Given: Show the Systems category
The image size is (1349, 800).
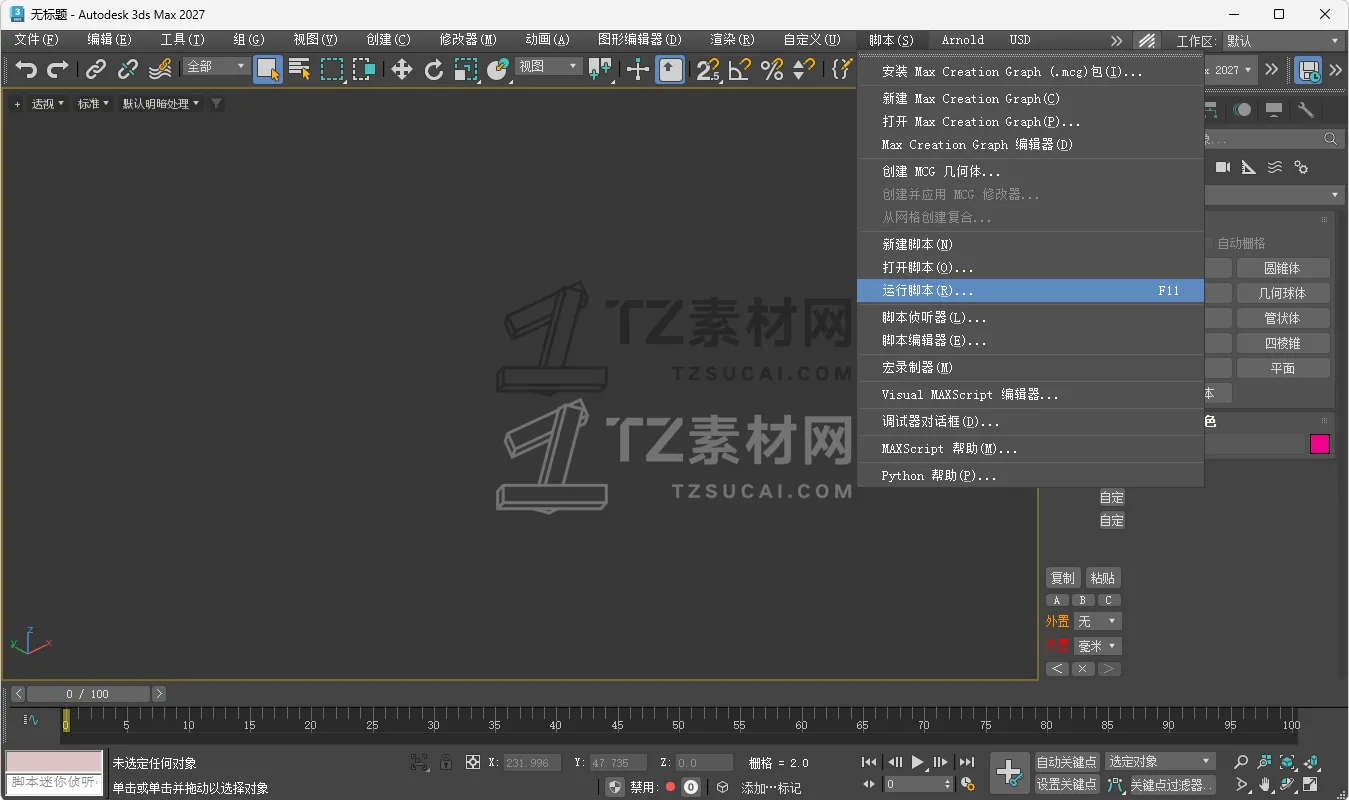Looking at the screenshot, I should (x=1300, y=167).
